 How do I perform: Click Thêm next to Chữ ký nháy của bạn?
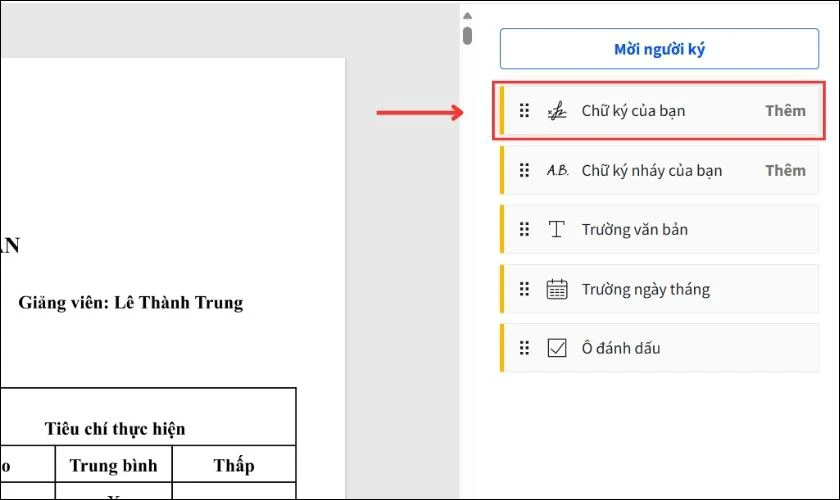click(x=785, y=170)
